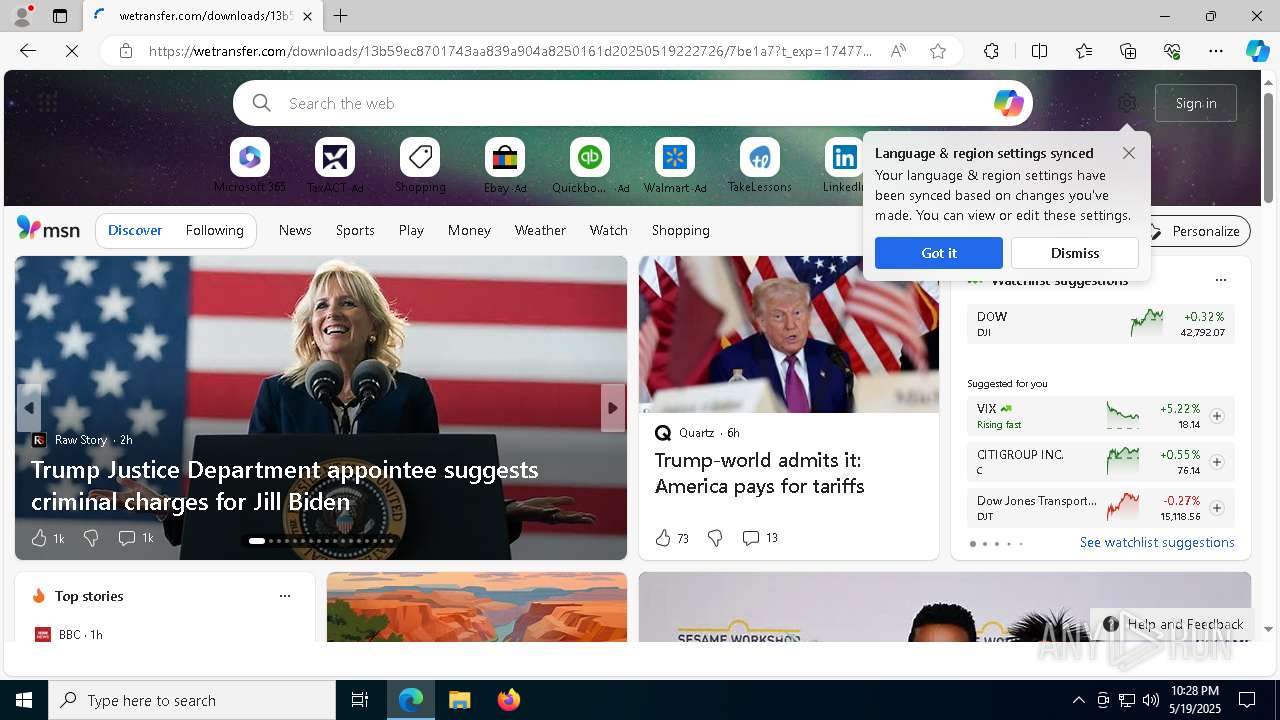Open the News menu item
The height and width of the screenshot is (720, 1280).
coord(295,230)
